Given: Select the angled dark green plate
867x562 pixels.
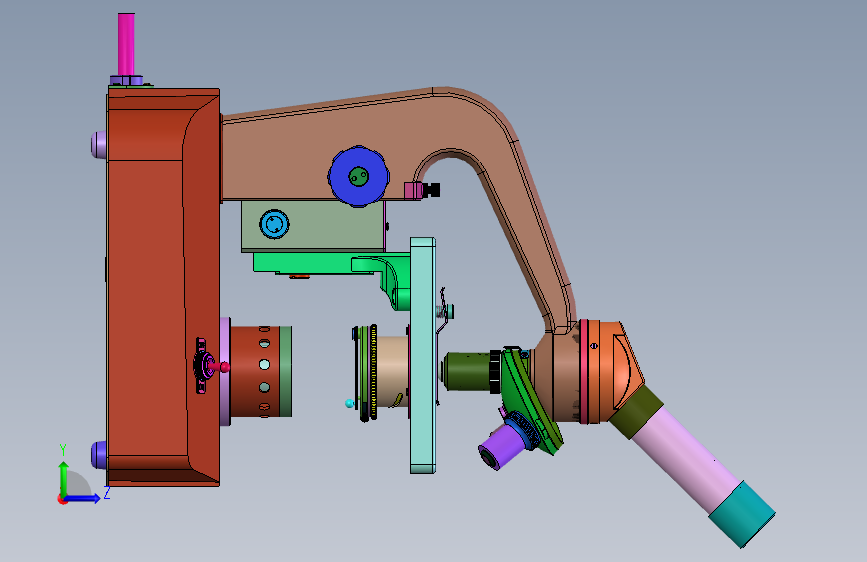Looking at the screenshot, I should 531,401.
